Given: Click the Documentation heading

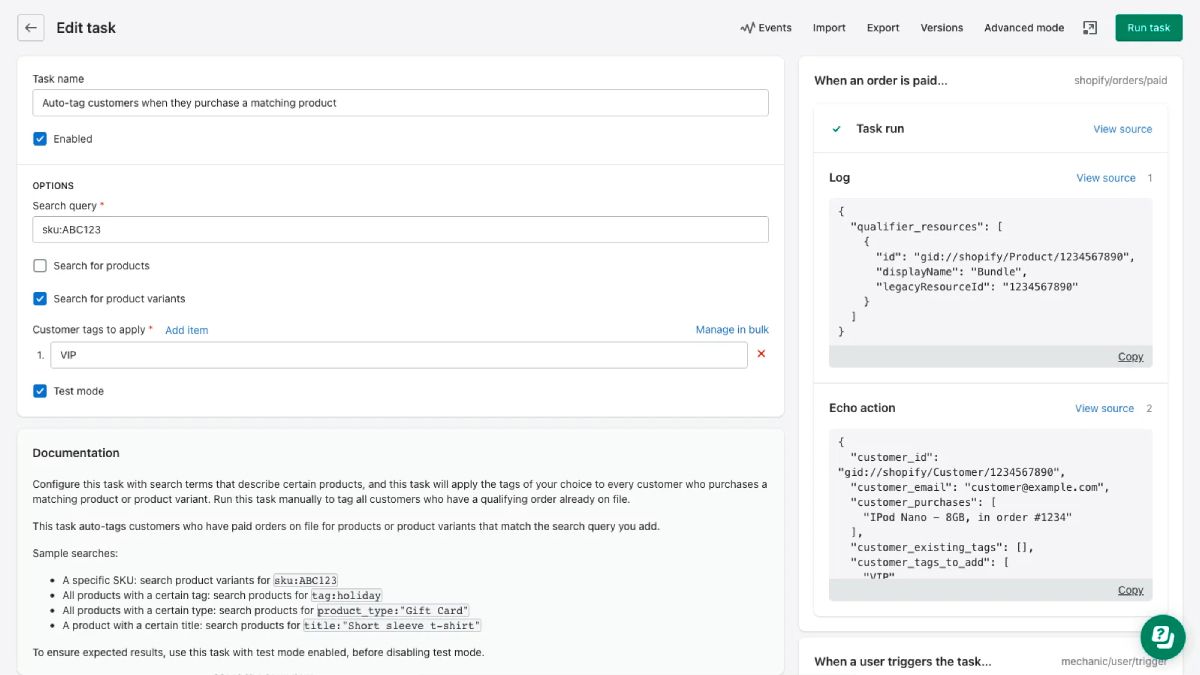Looking at the screenshot, I should click(76, 453).
